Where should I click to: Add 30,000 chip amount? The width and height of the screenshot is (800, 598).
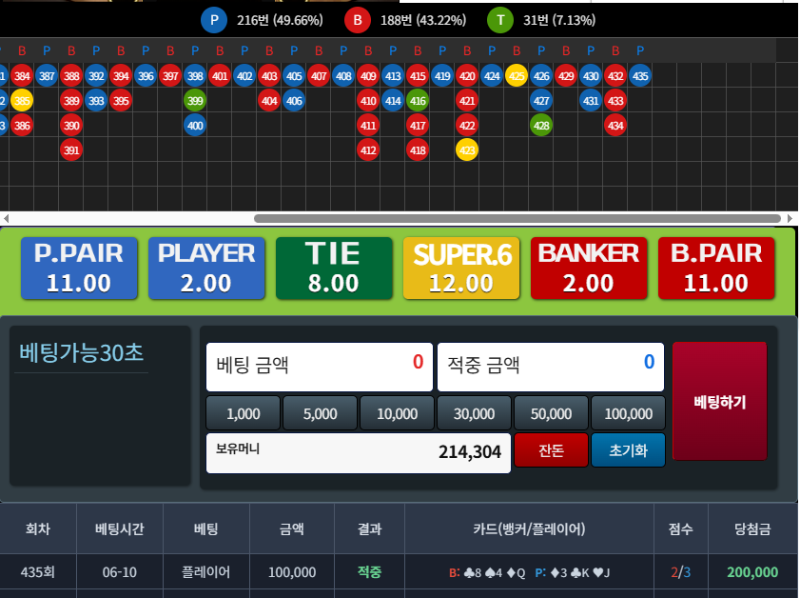tap(474, 413)
